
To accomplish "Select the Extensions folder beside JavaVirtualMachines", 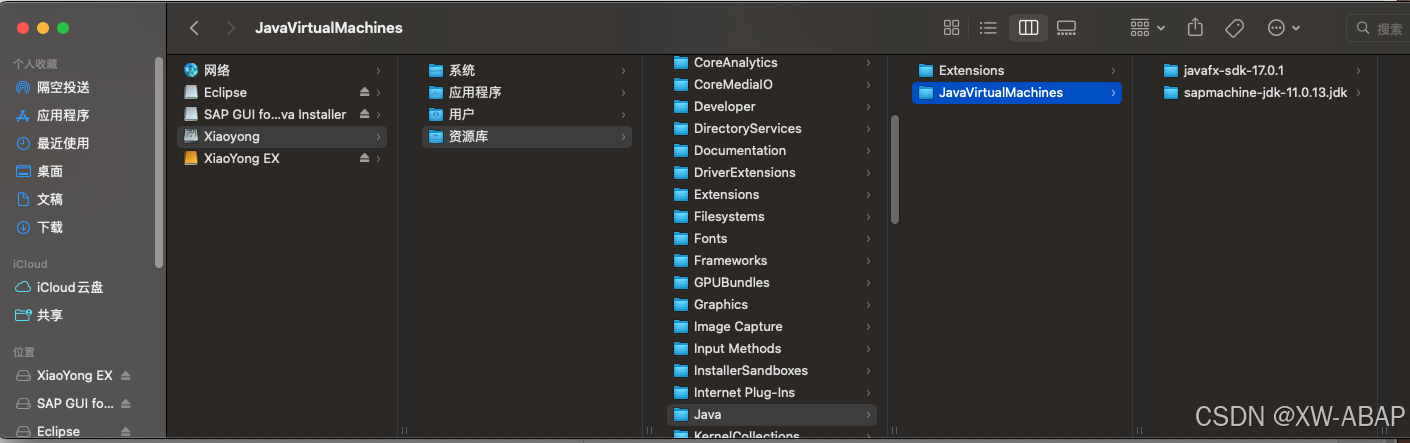I will coord(1017,70).
